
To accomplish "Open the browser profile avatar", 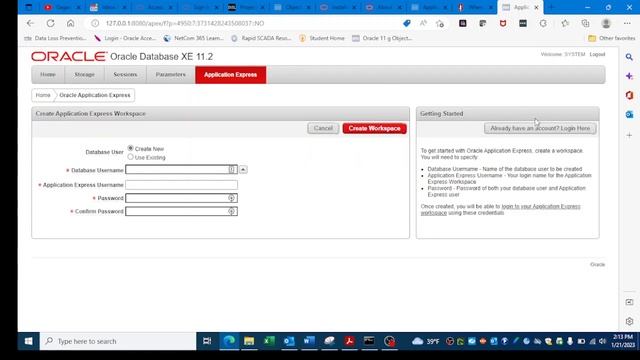I will (606, 23).
